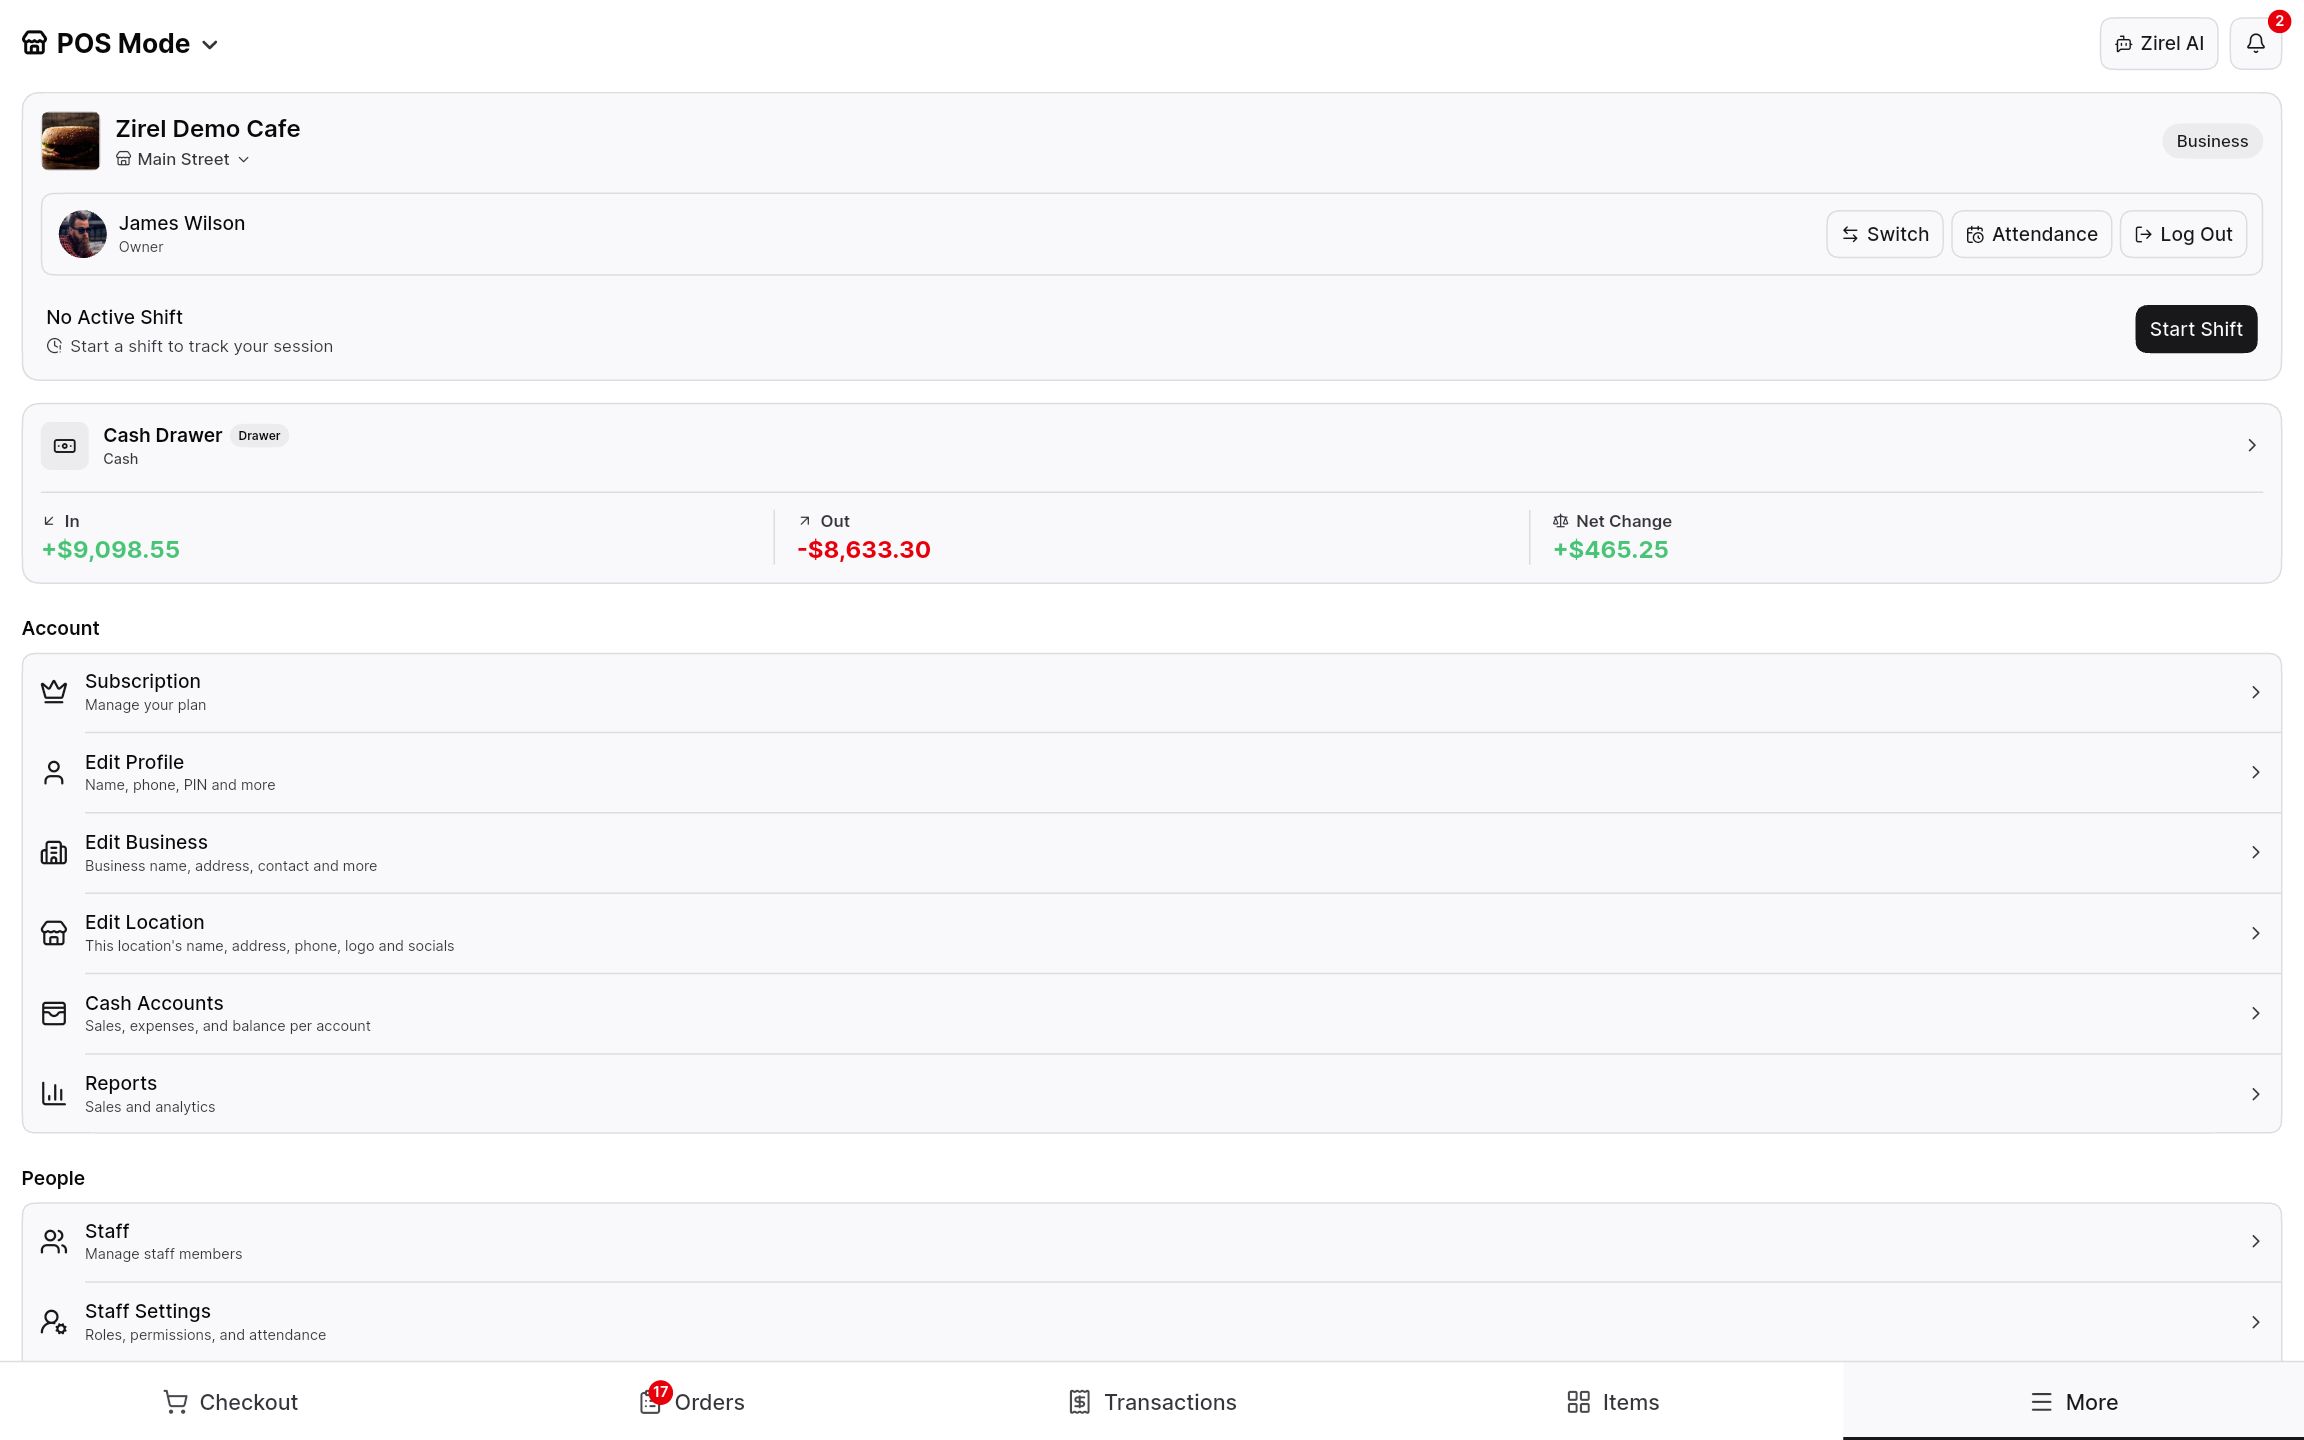Click the Items grid icon
2304x1440 pixels.
point(1578,1402)
